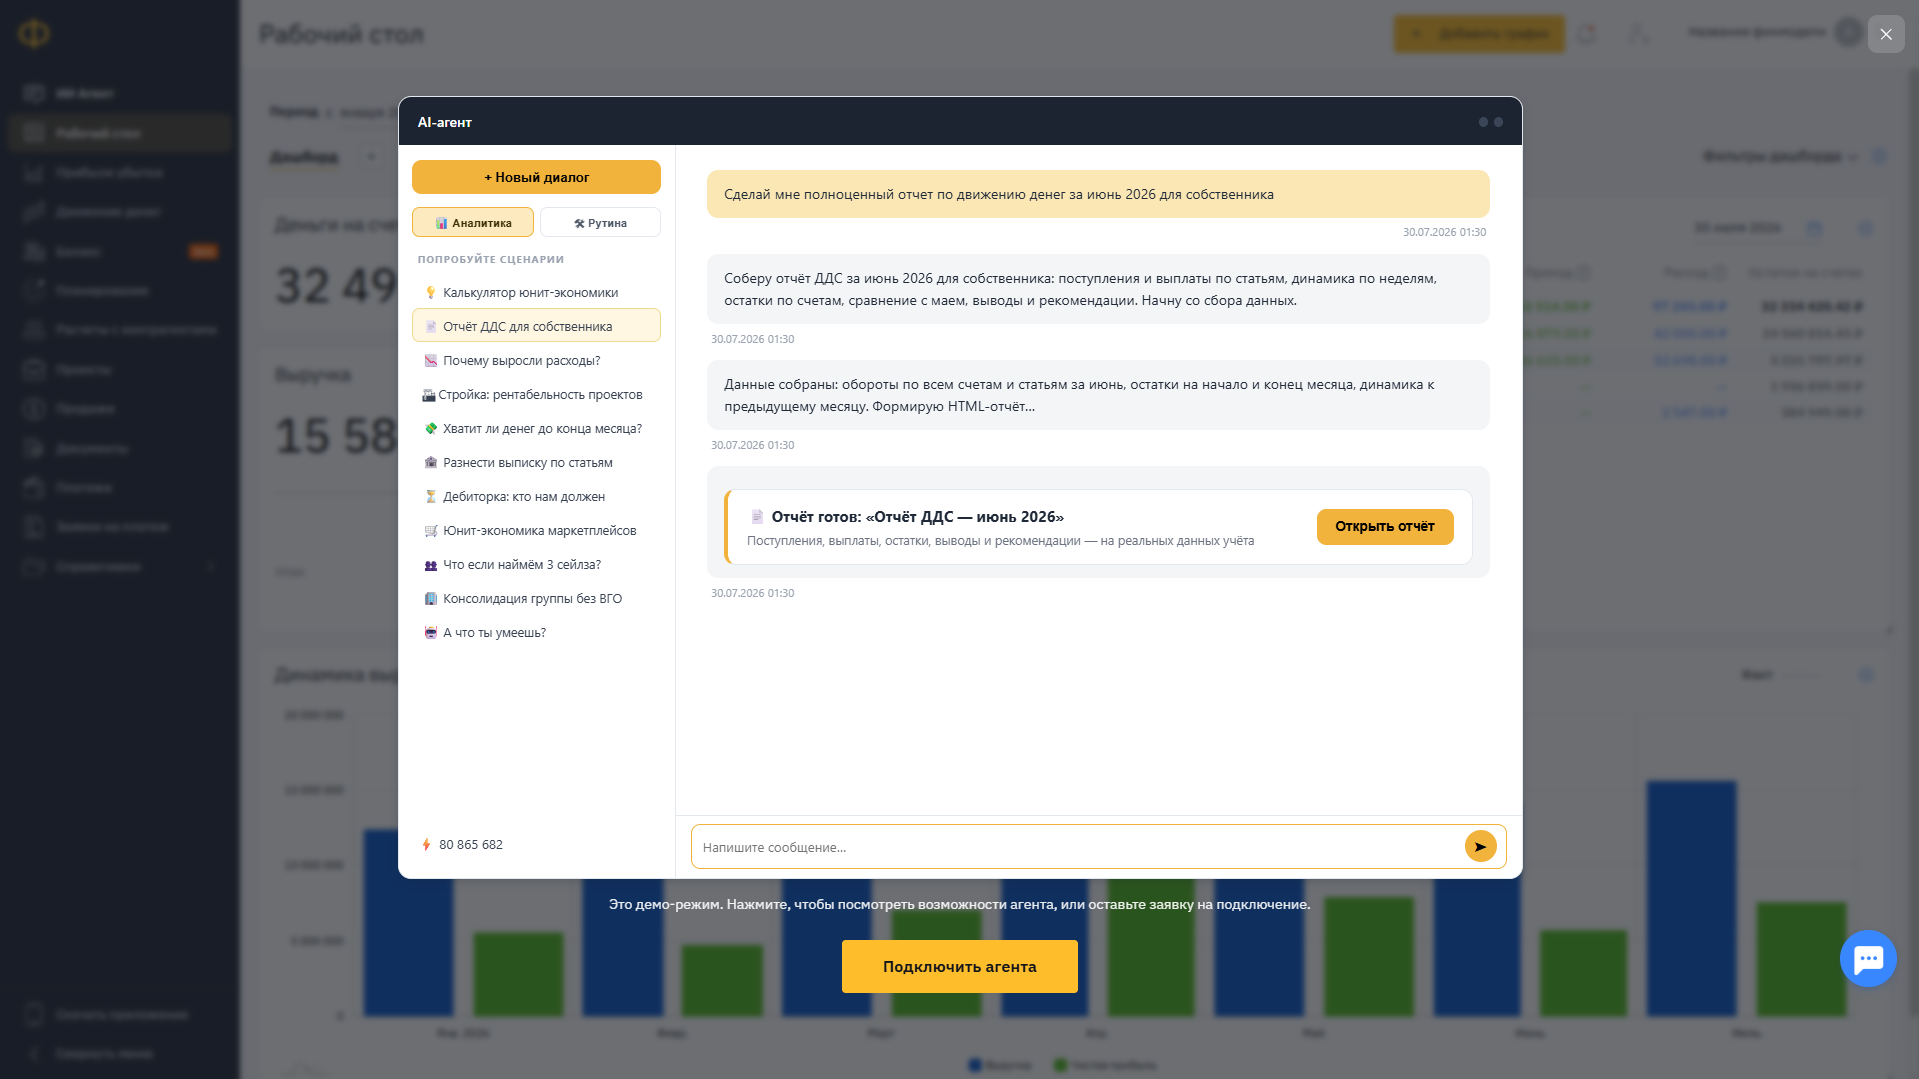Run the "Разнести выписку по статьям" scenario

pyautogui.click(x=536, y=462)
